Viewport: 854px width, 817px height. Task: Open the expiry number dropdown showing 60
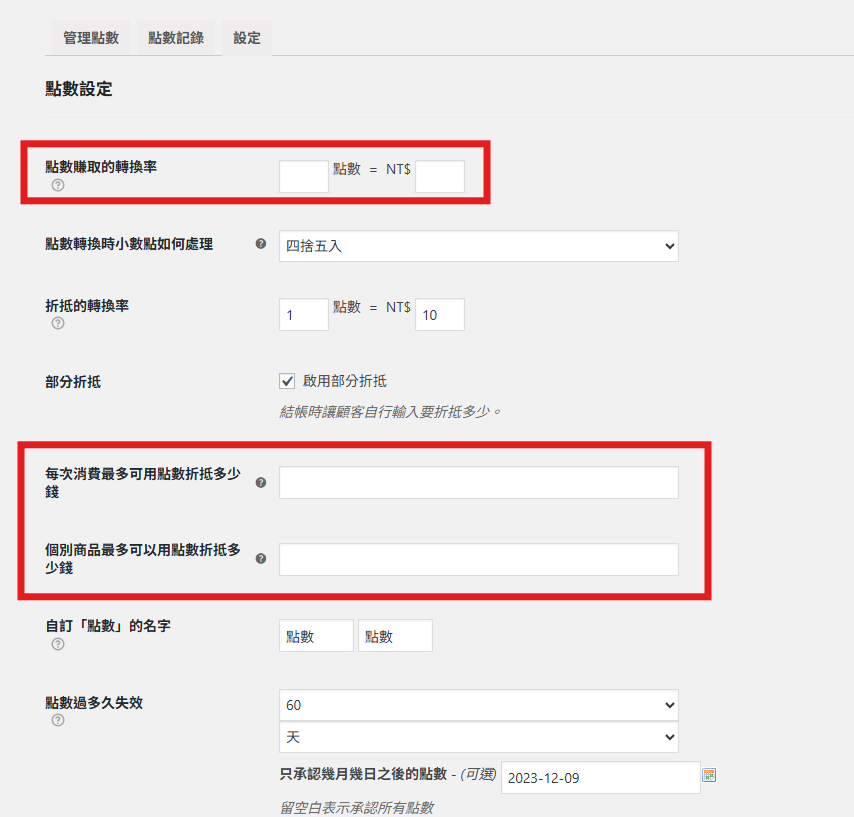(478, 705)
